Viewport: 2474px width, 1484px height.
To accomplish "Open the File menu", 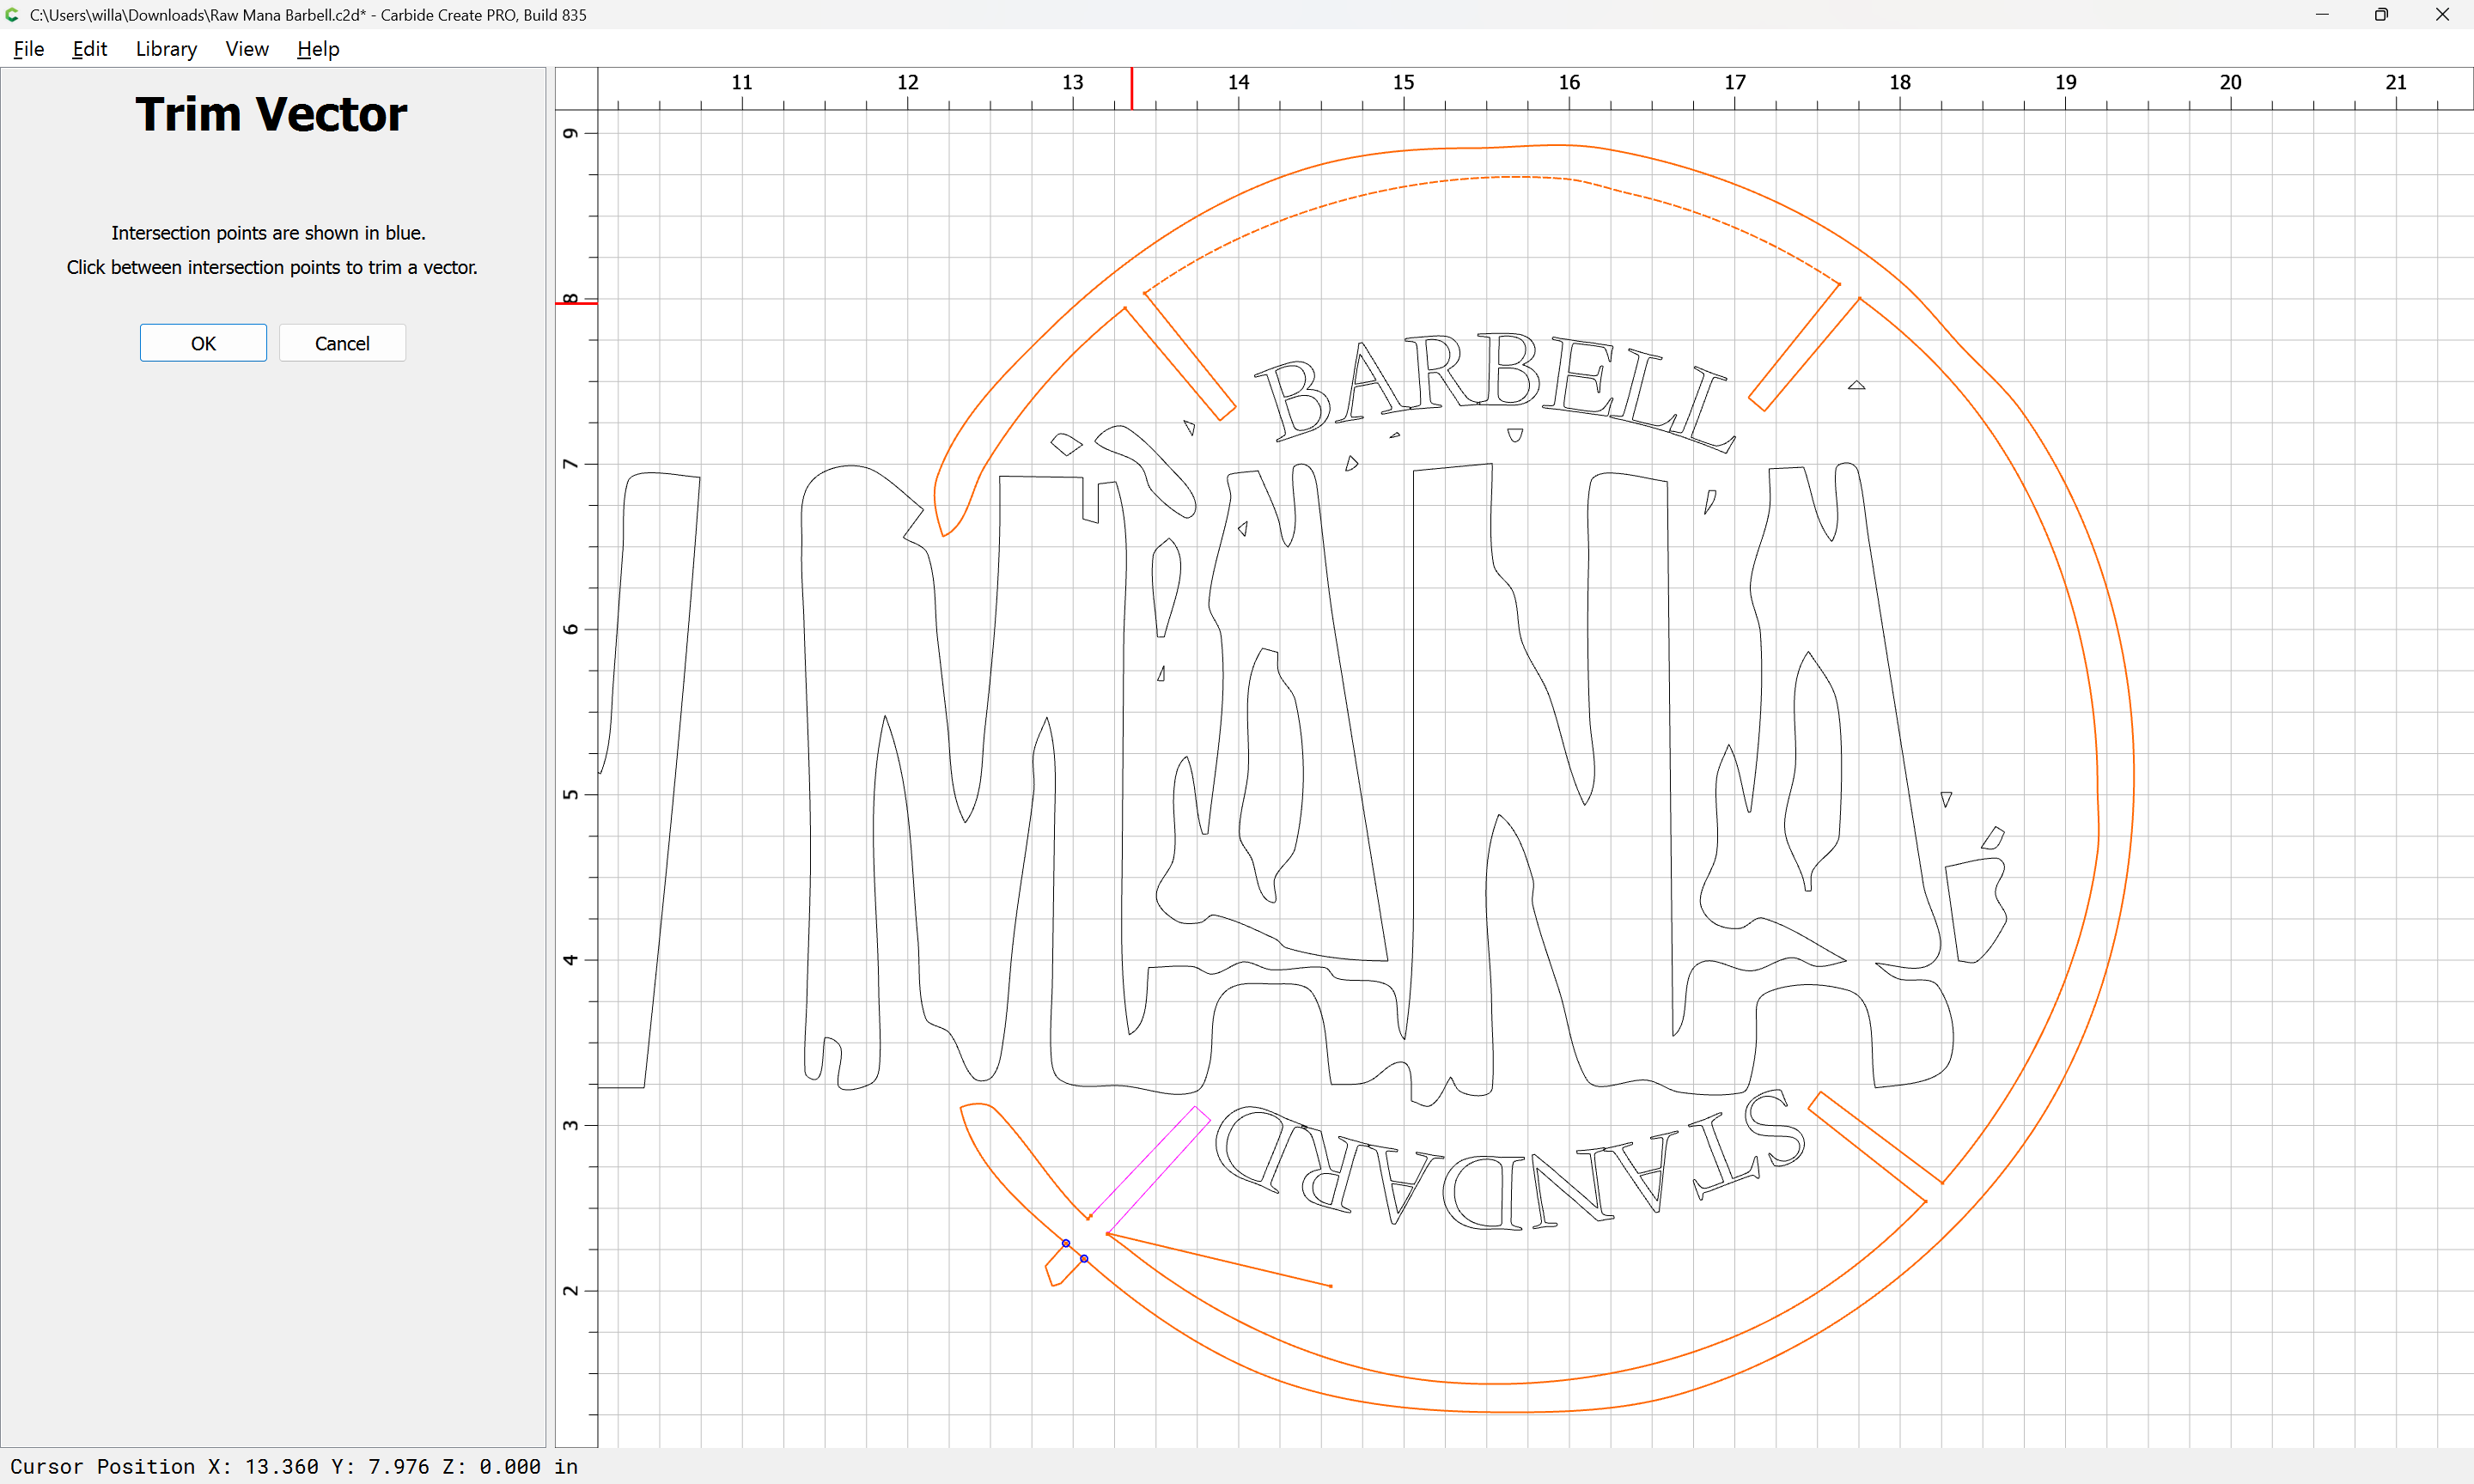I will point(28,49).
